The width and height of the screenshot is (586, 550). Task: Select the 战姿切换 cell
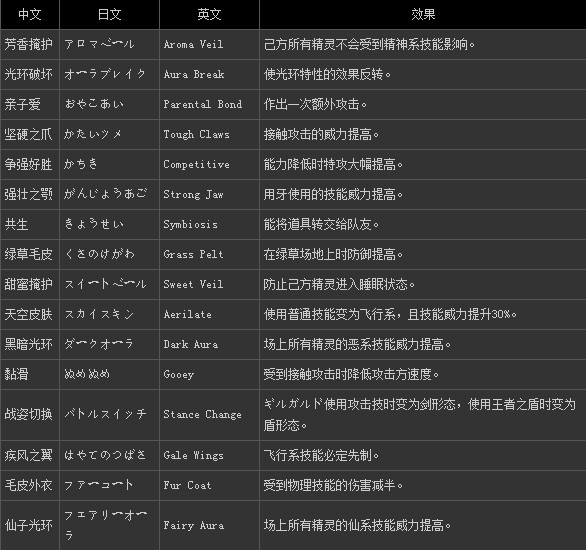[x=30, y=415]
